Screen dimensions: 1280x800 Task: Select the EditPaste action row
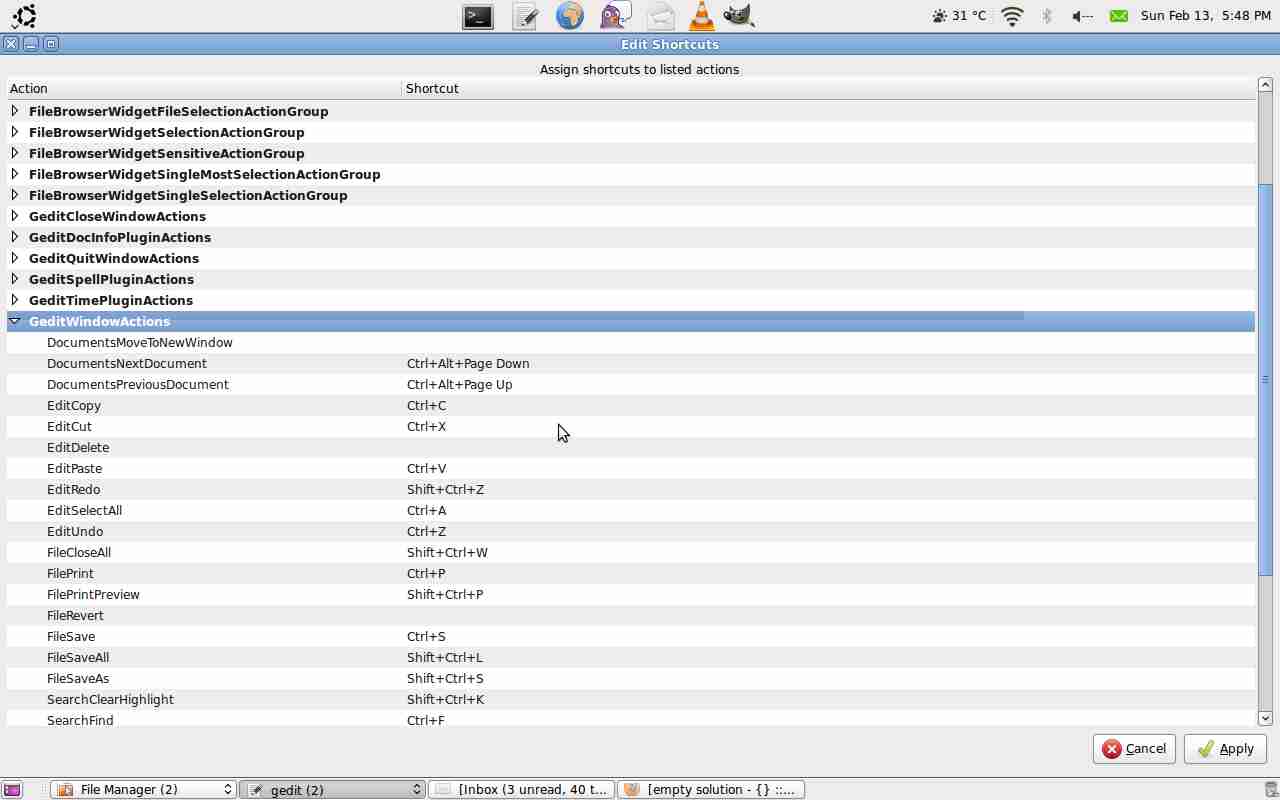[x=631, y=468]
